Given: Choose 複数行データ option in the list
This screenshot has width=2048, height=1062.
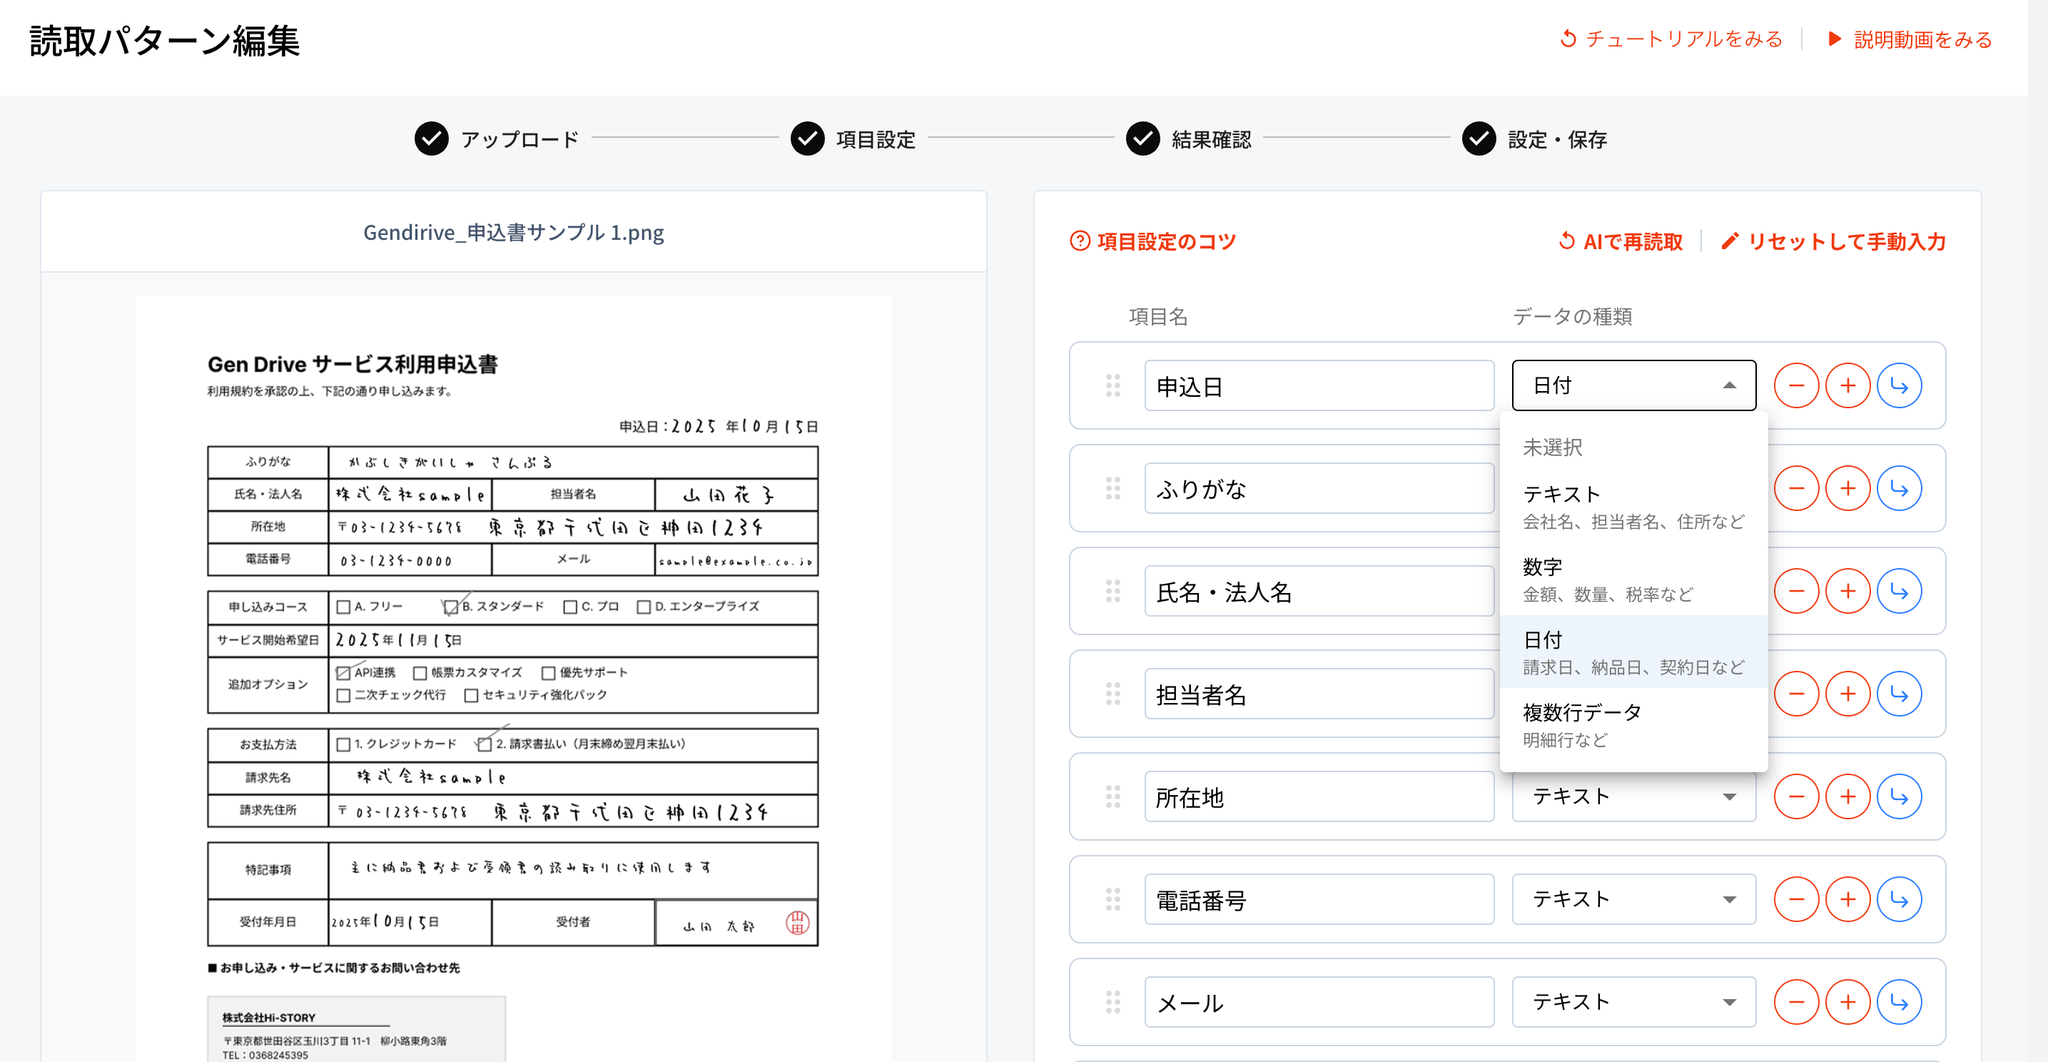Looking at the screenshot, I should [x=1632, y=725].
